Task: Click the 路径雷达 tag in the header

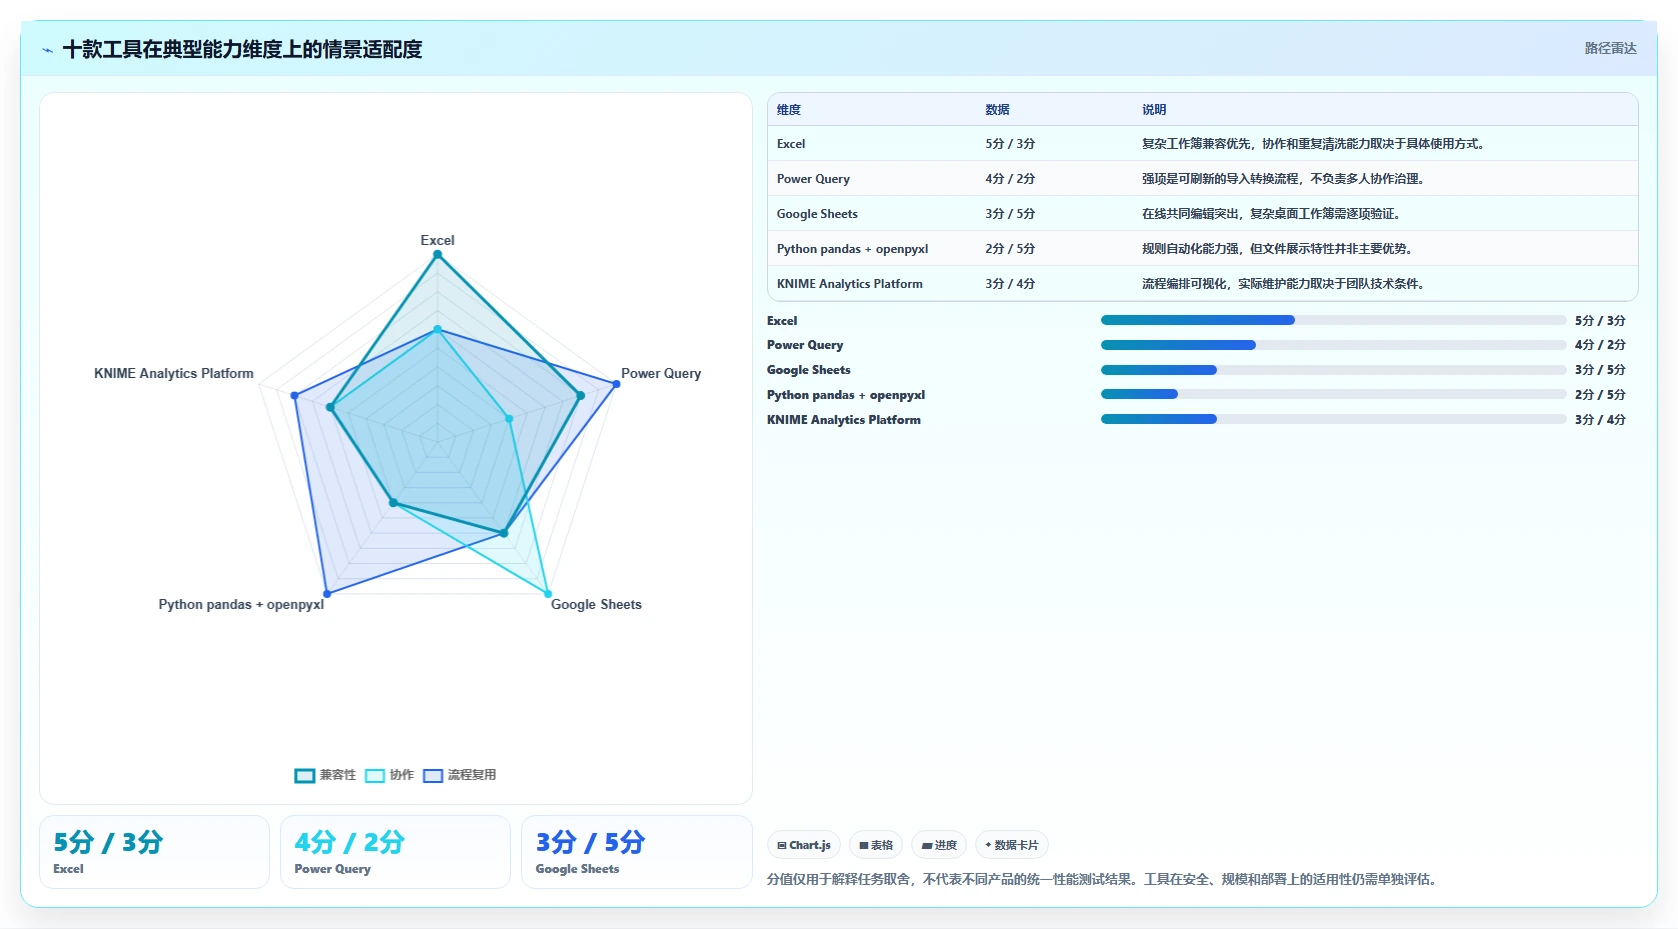Action: click(x=1610, y=48)
